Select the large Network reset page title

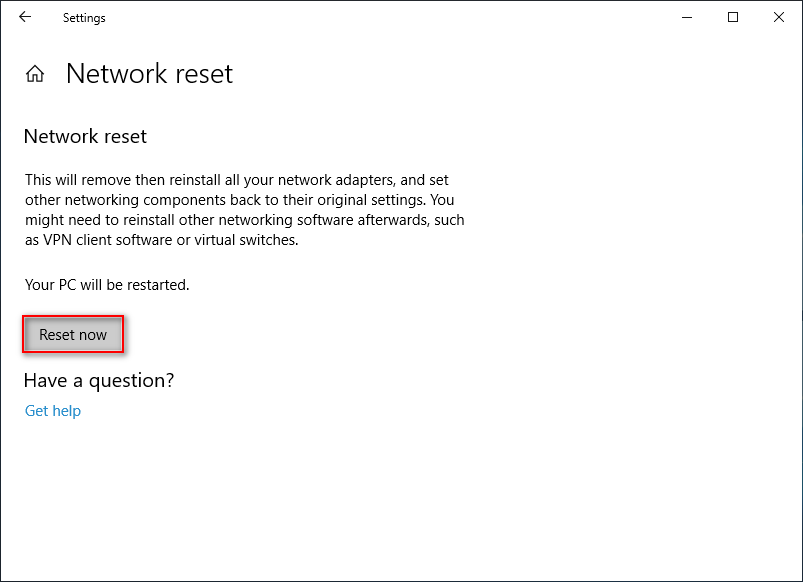[x=150, y=73]
